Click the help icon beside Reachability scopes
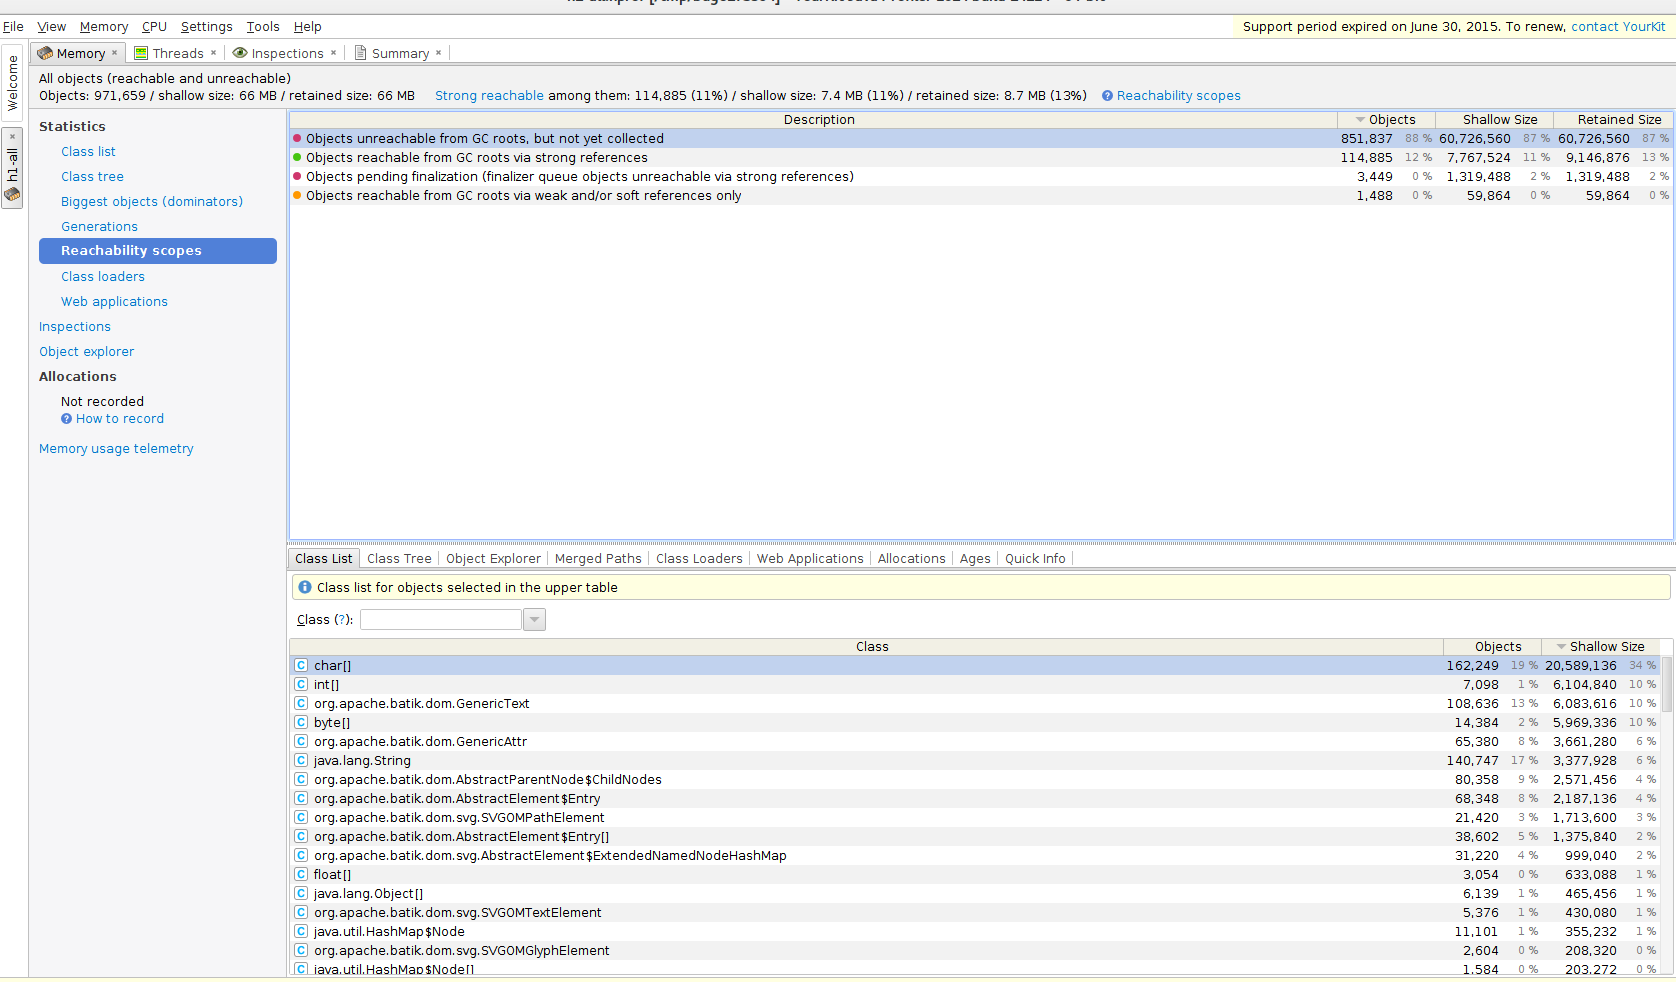The height and width of the screenshot is (982, 1676). click(x=1107, y=96)
